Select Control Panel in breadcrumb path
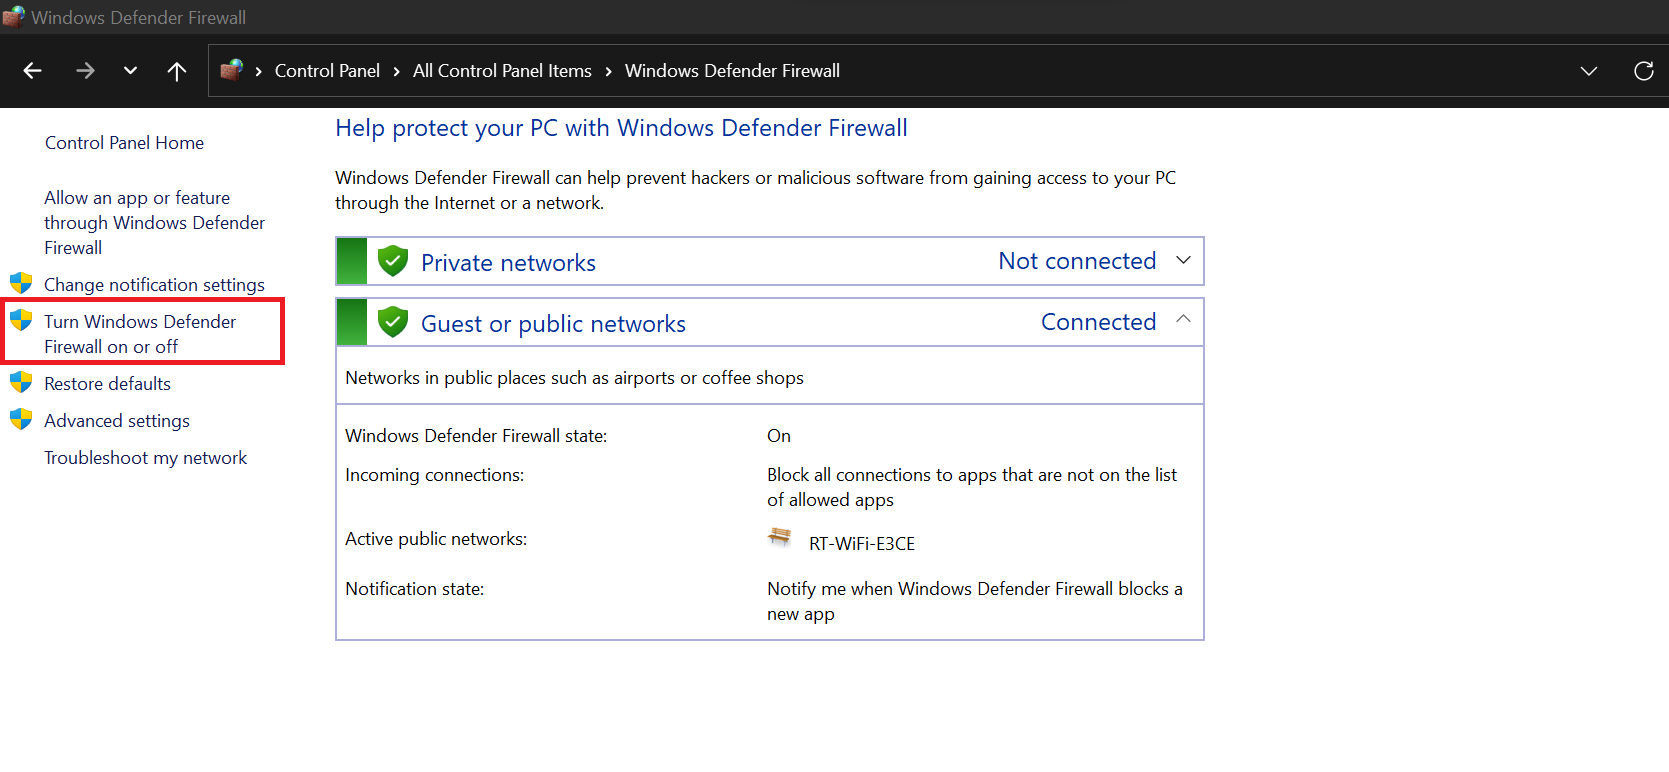1669x772 pixels. [327, 71]
